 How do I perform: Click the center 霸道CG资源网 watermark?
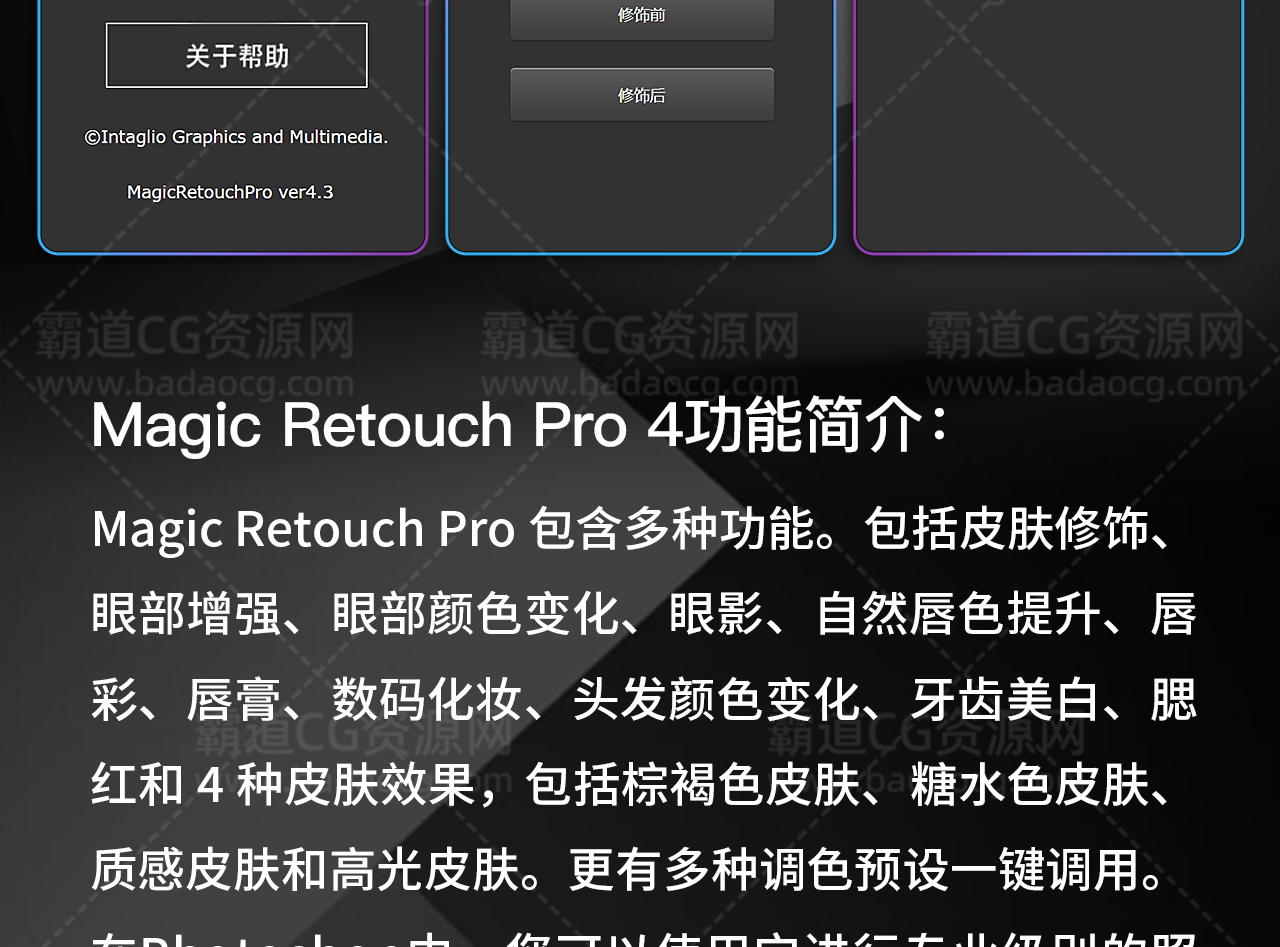640,335
